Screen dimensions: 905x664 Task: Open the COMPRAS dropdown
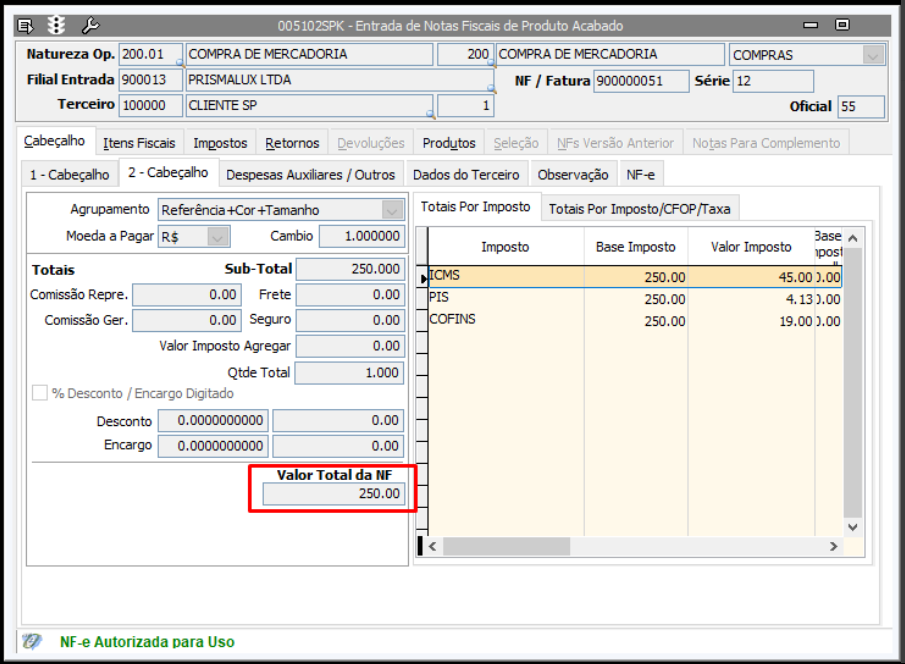point(873,55)
